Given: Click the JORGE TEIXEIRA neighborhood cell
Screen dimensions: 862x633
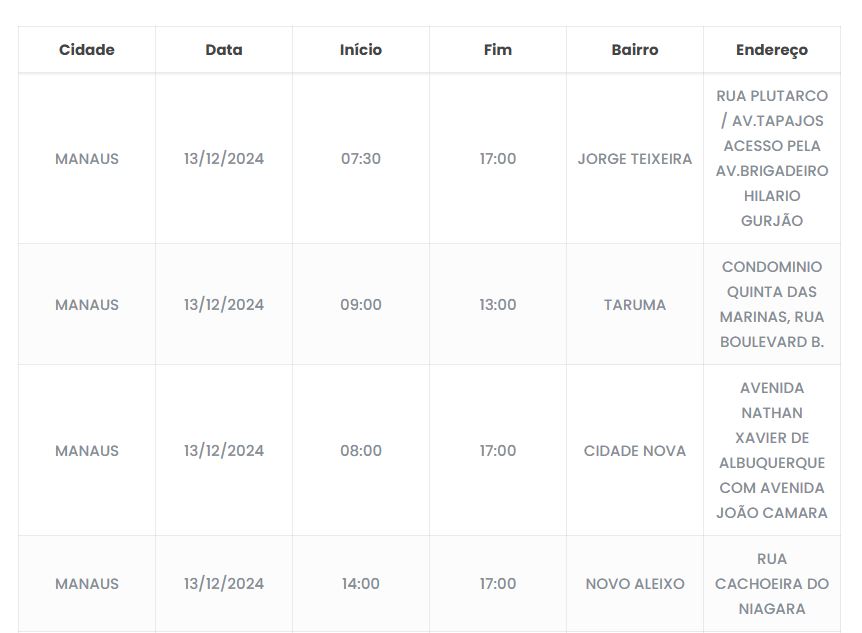Looking at the screenshot, I should (x=635, y=159).
